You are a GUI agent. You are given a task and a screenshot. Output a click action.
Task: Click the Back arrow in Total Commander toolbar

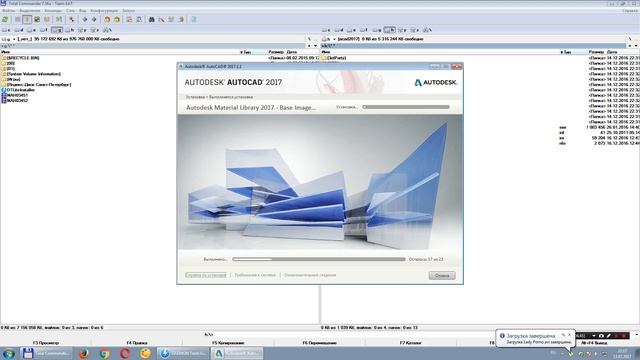pyautogui.click(x=85, y=19)
